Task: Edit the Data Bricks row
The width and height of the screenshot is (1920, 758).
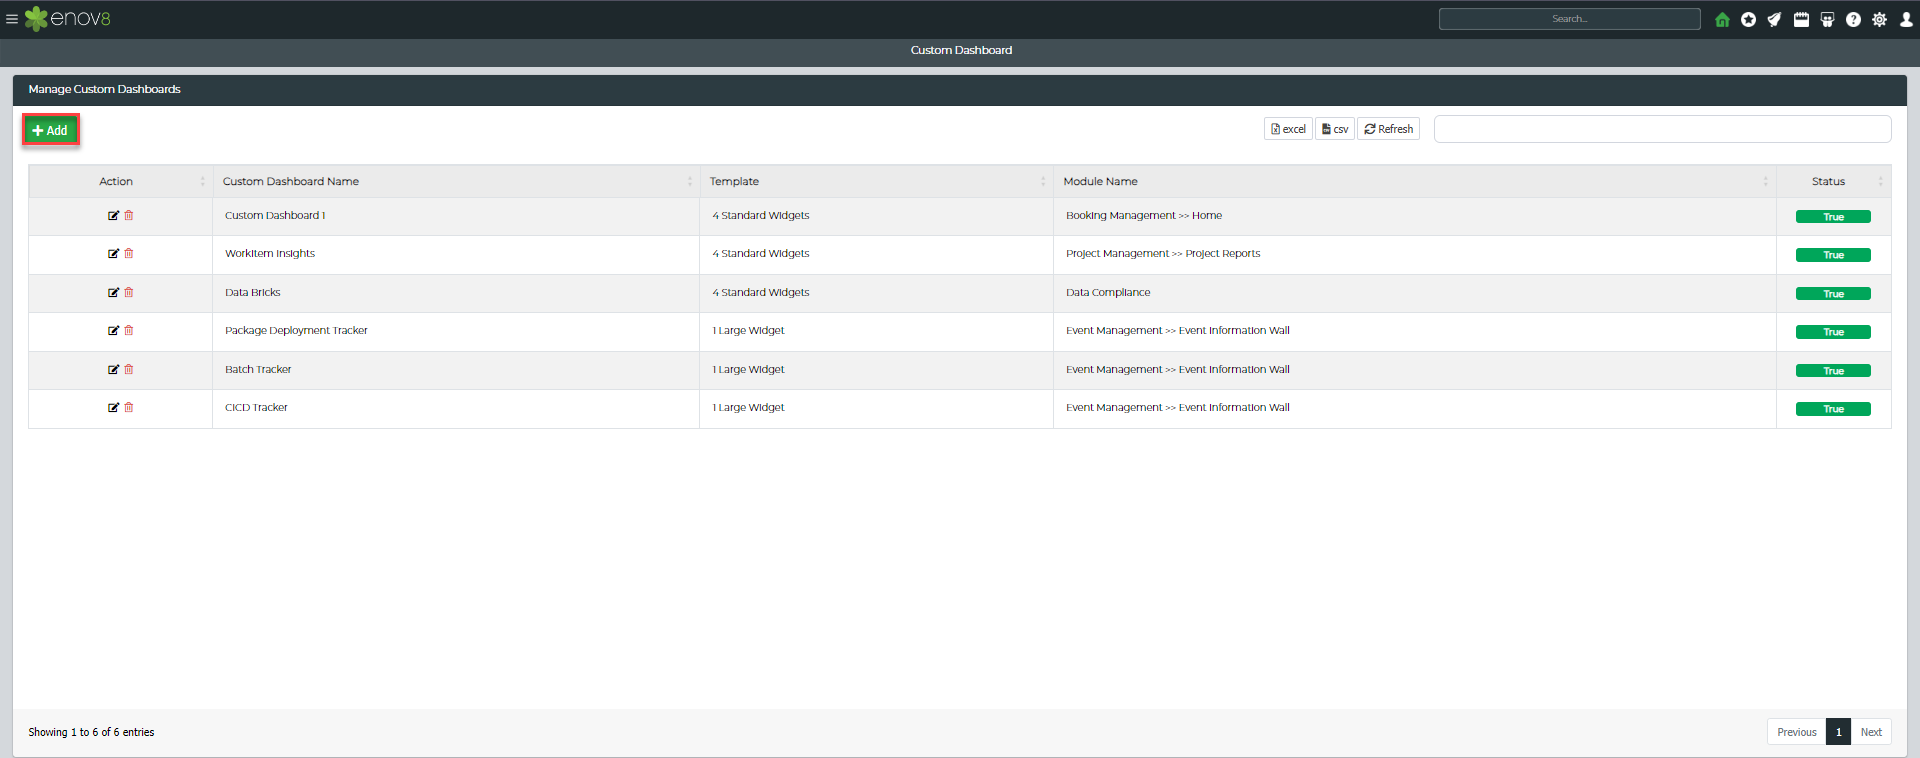Action: pyautogui.click(x=113, y=292)
